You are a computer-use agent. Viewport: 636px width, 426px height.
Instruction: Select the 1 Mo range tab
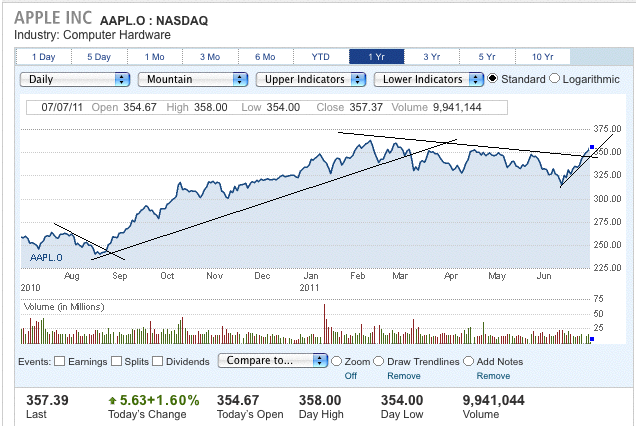155,57
